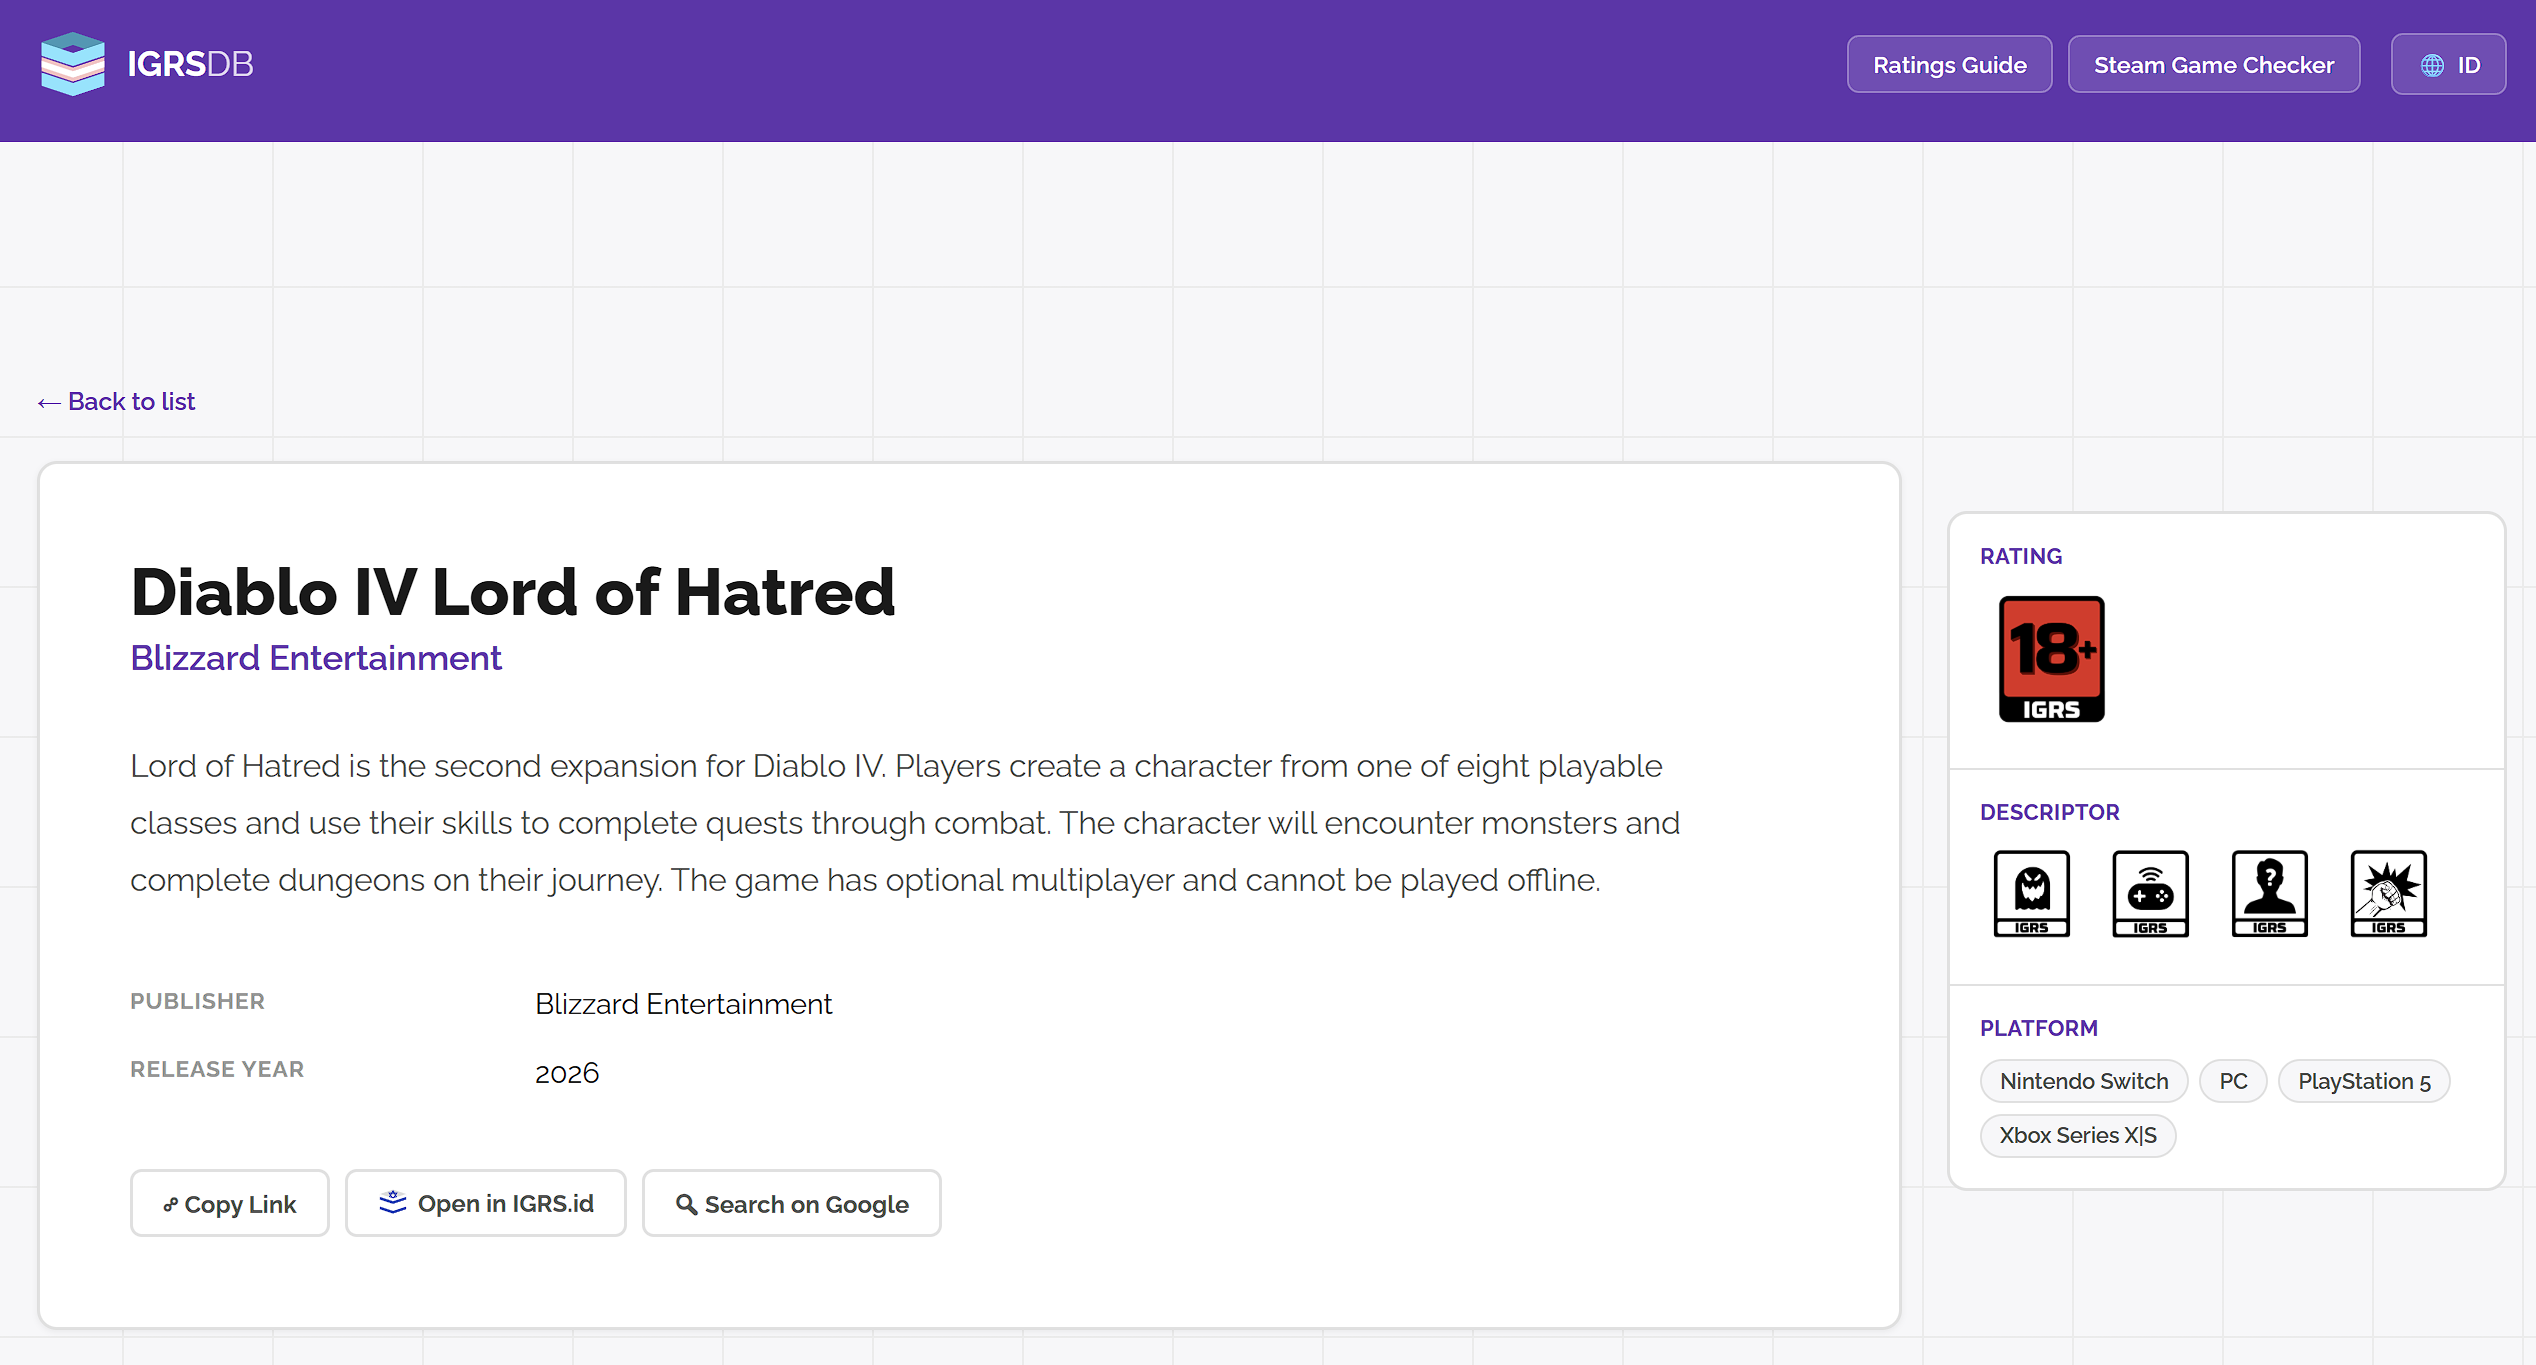Click the globe icon in the header

pyautogui.click(x=2432, y=65)
